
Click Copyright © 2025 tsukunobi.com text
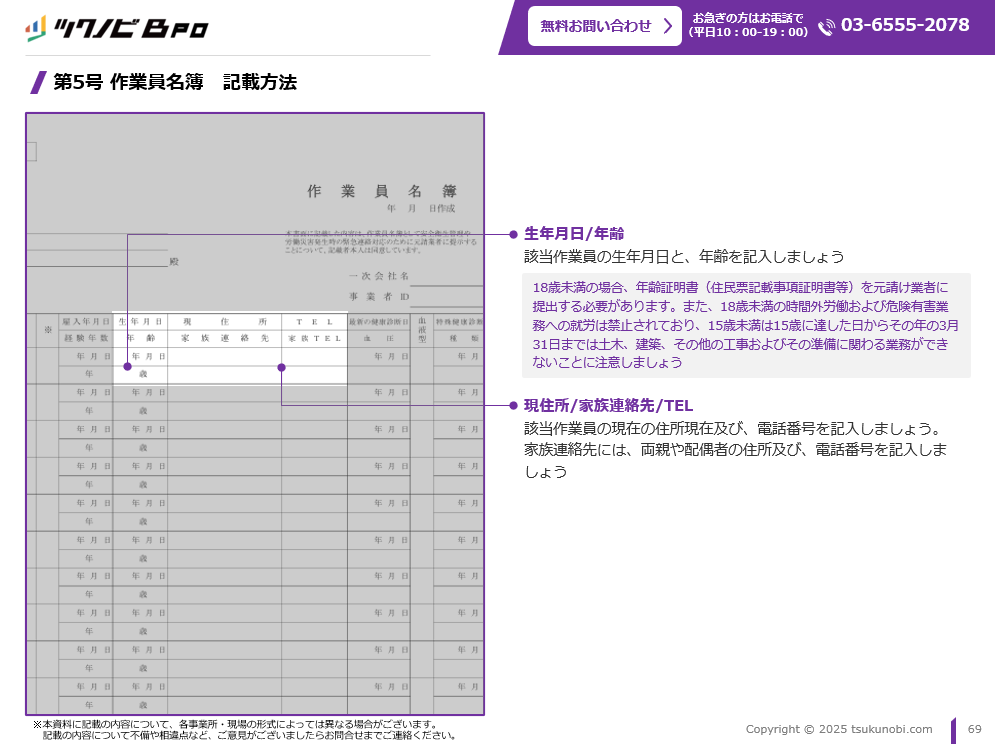coord(839,729)
